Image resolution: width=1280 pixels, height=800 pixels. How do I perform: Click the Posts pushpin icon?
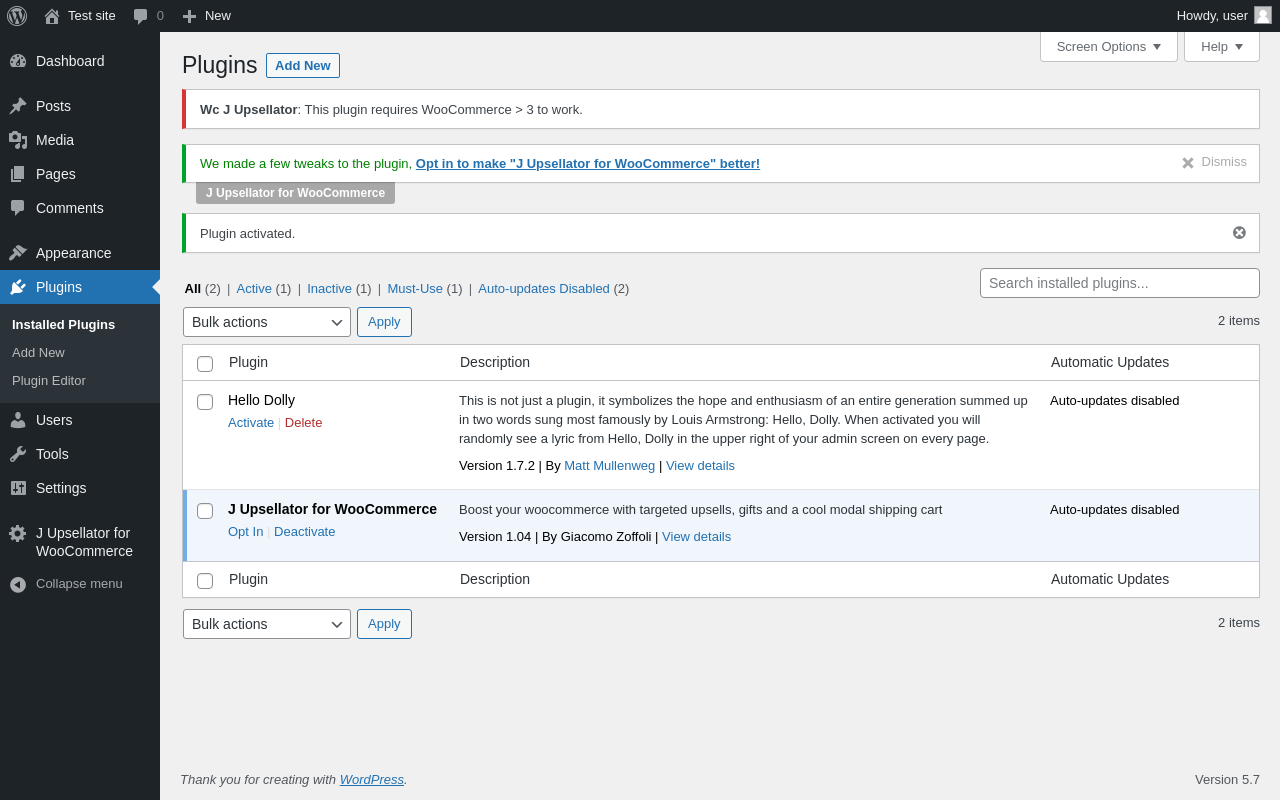(18, 106)
